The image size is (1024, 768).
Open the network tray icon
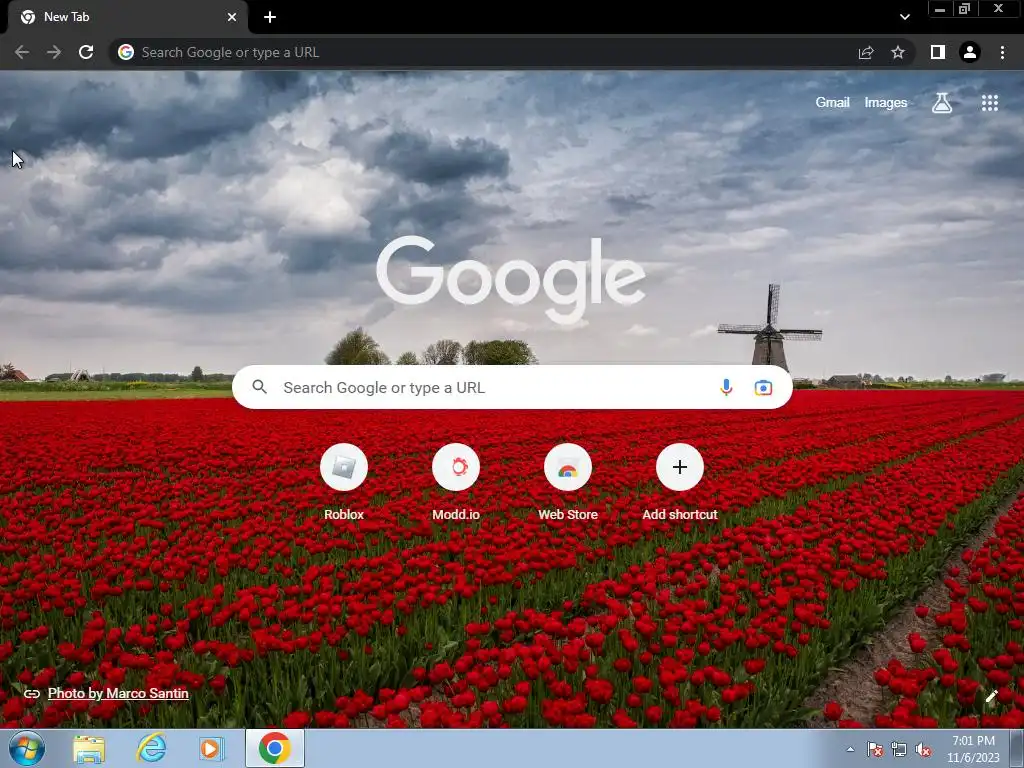coord(899,750)
